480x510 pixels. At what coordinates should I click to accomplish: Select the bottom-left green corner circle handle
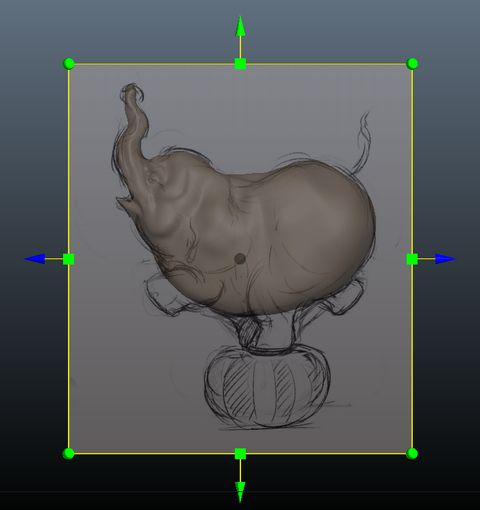pos(69,453)
